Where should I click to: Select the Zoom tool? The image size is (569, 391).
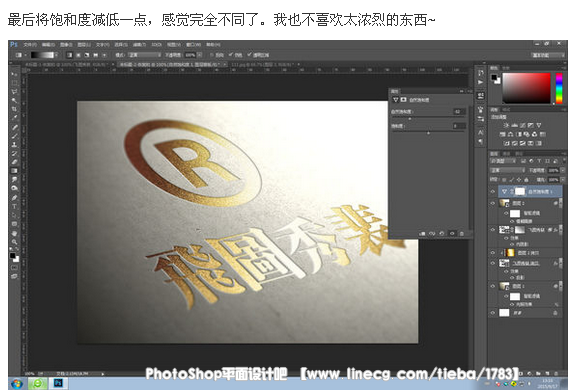point(14,242)
